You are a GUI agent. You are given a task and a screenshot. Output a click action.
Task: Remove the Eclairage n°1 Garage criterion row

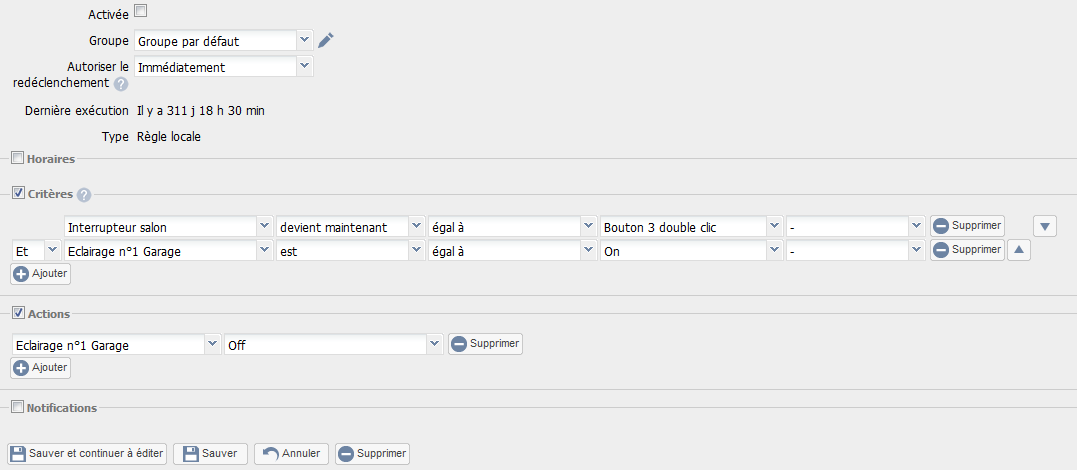pyautogui.click(x=968, y=250)
